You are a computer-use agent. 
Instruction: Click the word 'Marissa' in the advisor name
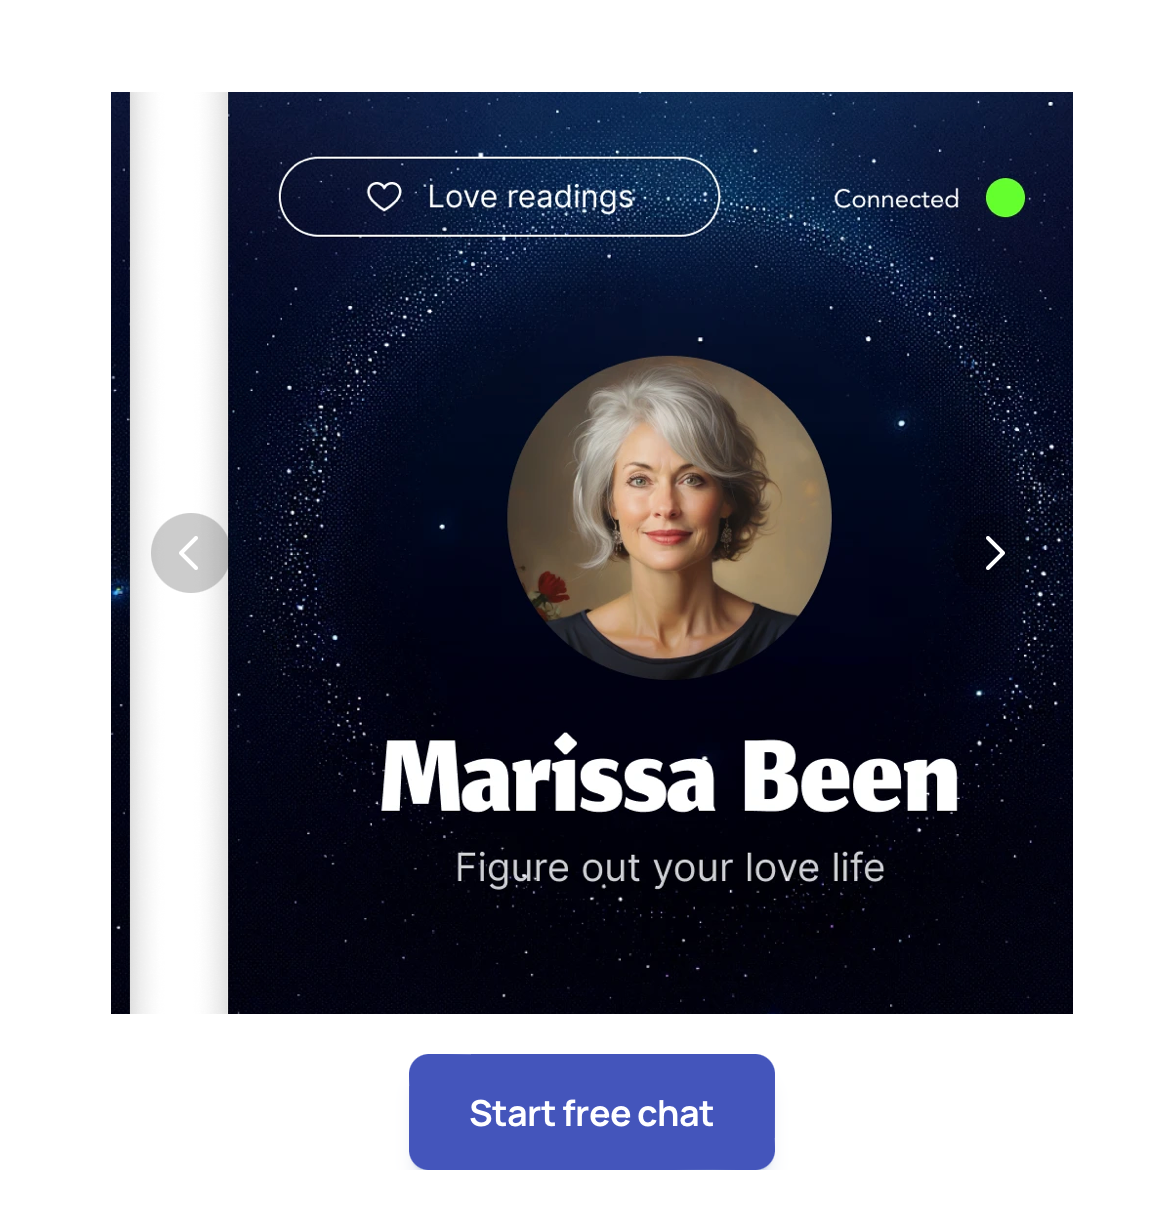[548, 776]
